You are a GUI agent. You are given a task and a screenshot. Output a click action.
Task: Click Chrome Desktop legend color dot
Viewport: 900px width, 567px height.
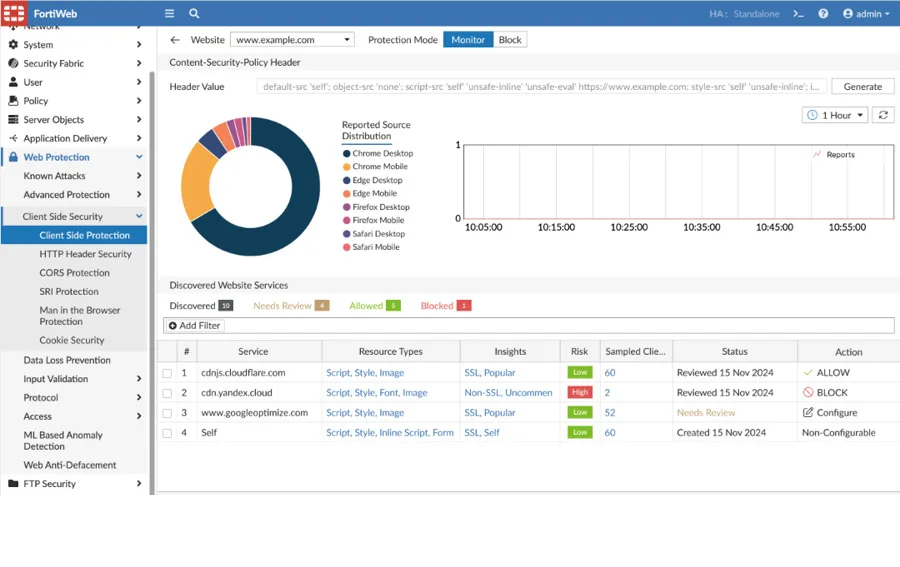pos(347,154)
